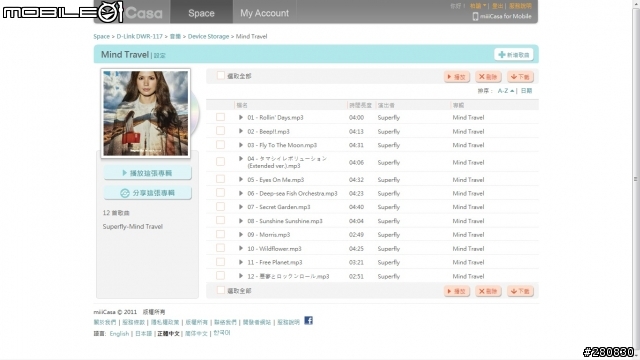Open the user account dropdown in header

[x=478, y=6]
